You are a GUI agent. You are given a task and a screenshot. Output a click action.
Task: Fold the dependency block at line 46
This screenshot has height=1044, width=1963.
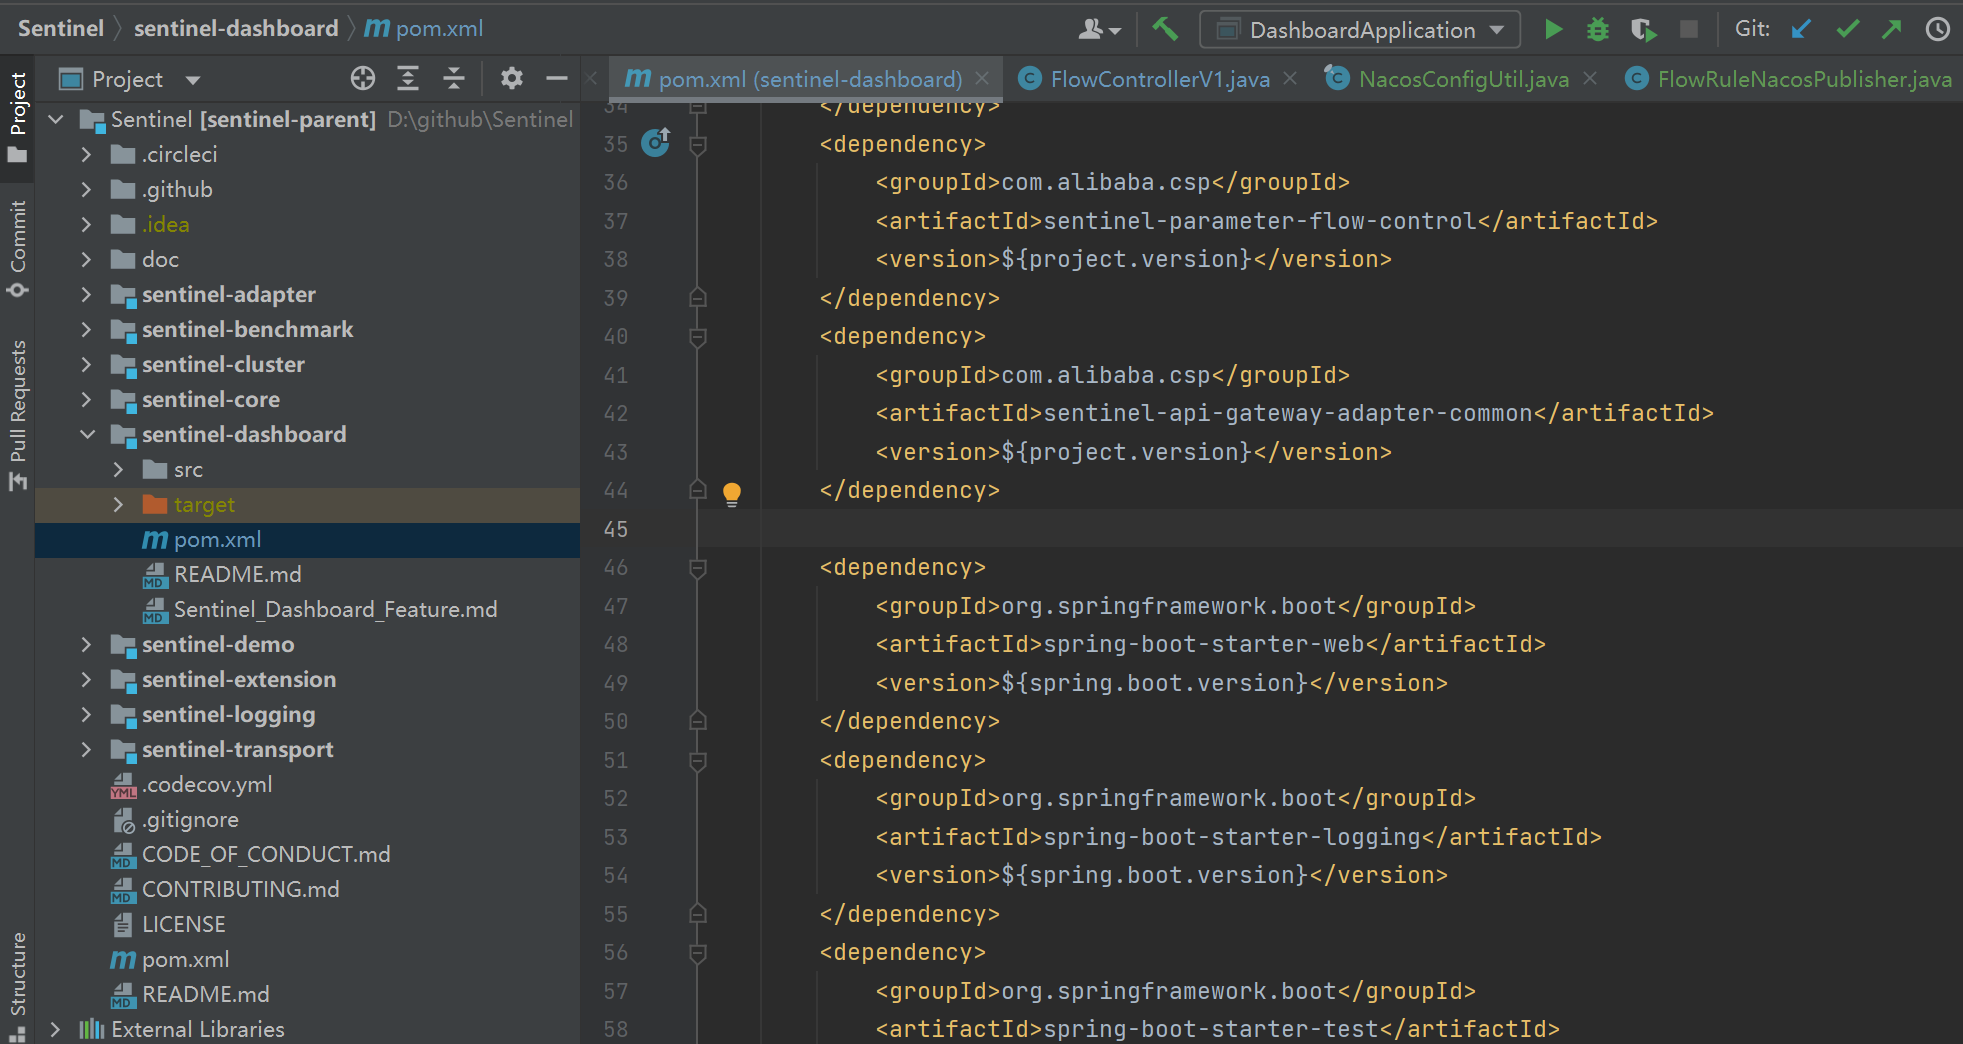(698, 568)
